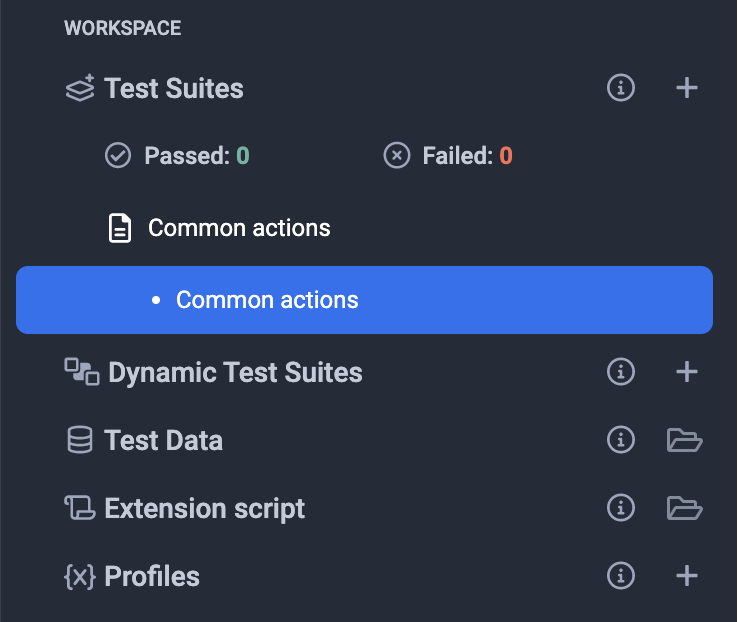The height and width of the screenshot is (622, 740).
Task: View the Profiles info icon
Action: (621, 576)
